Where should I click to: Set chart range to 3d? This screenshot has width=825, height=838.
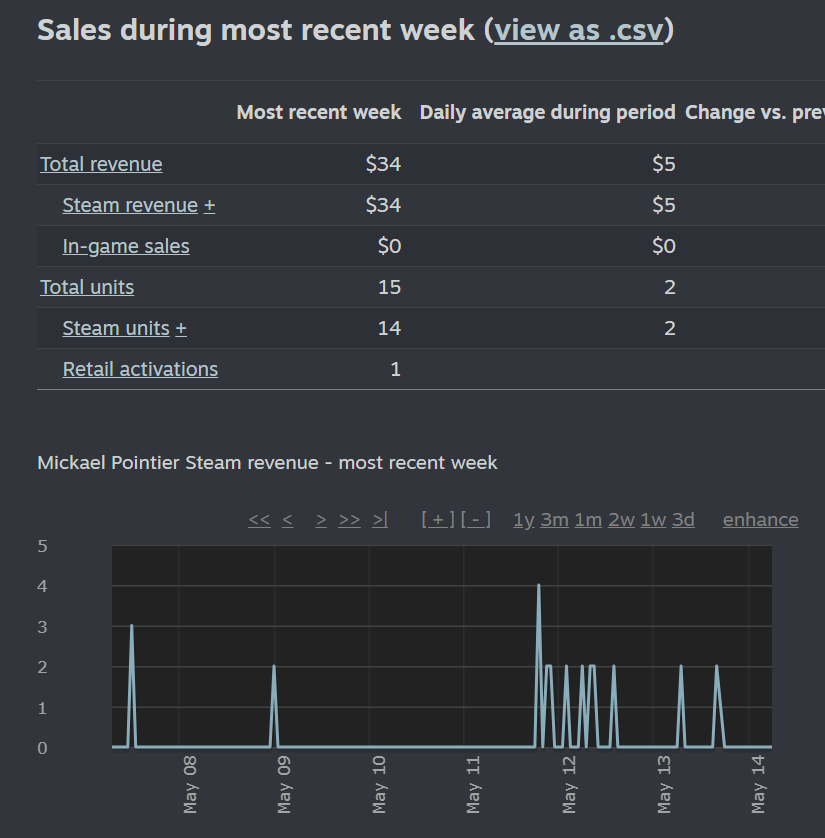(683, 519)
